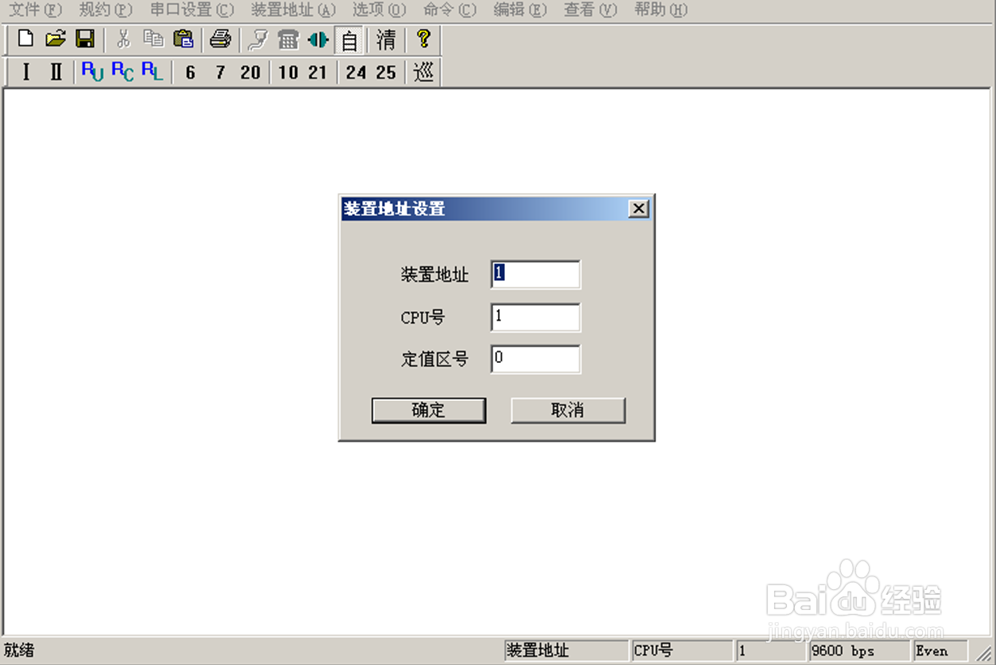Open the 串口设置(C) menu
Screen dimensions: 998x665
point(192,10)
